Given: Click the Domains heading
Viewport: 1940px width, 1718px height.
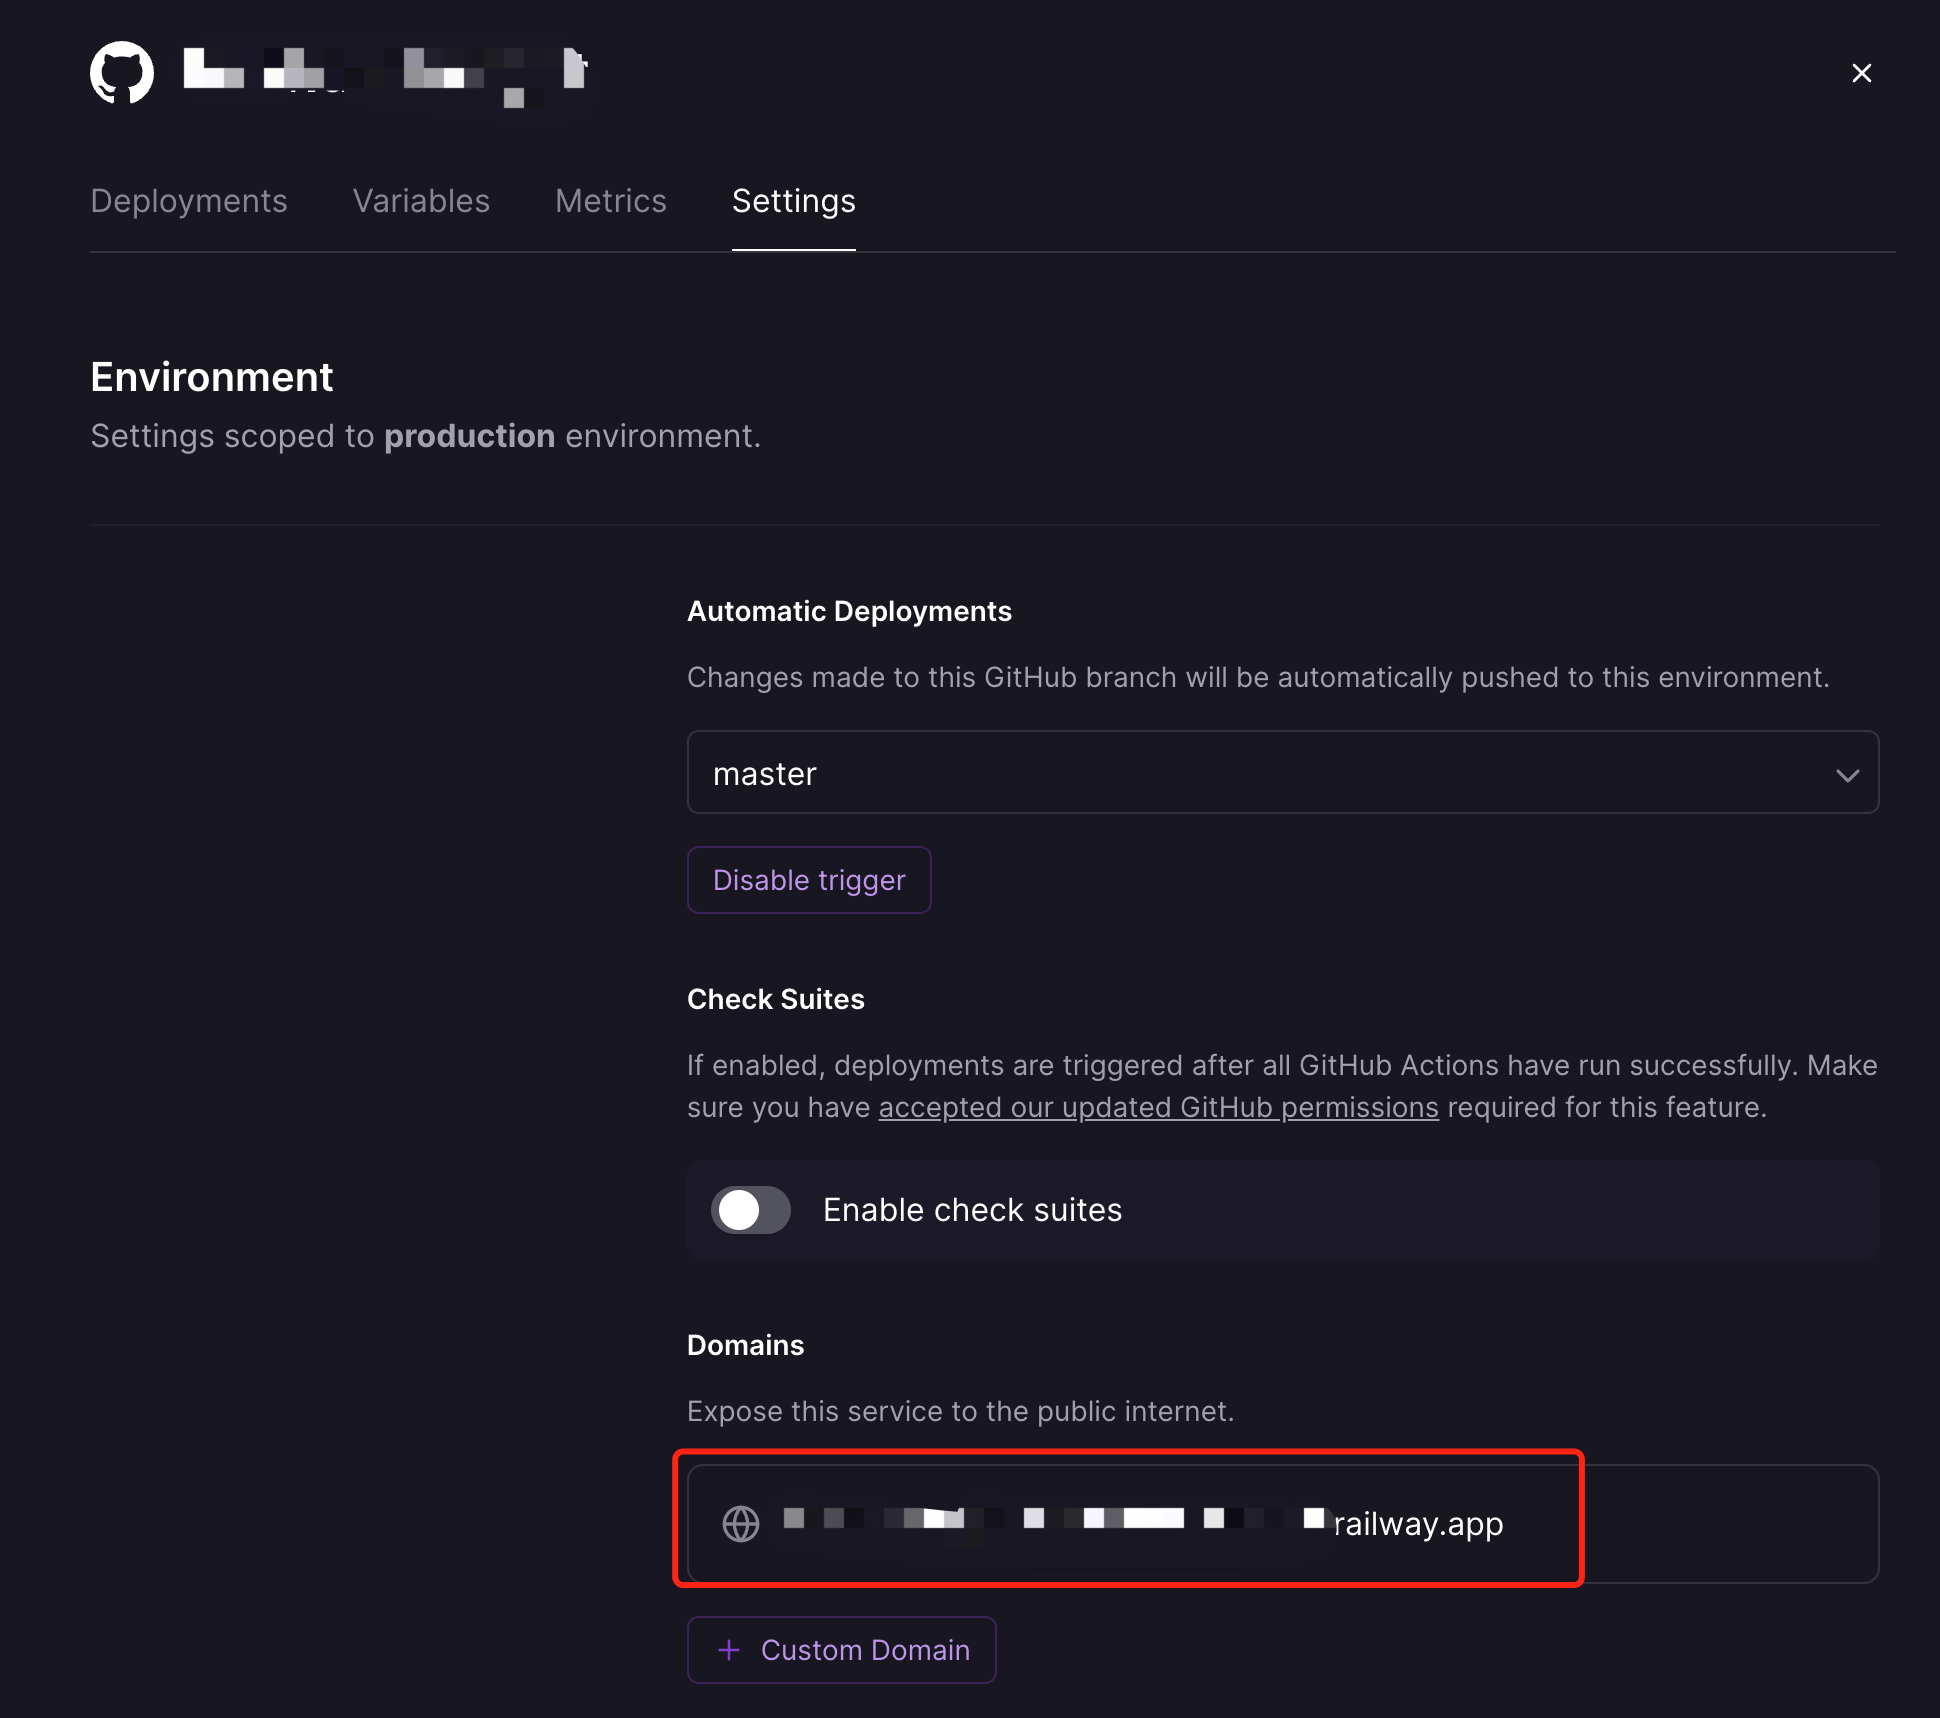Looking at the screenshot, I should pyautogui.click(x=745, y=1345).
